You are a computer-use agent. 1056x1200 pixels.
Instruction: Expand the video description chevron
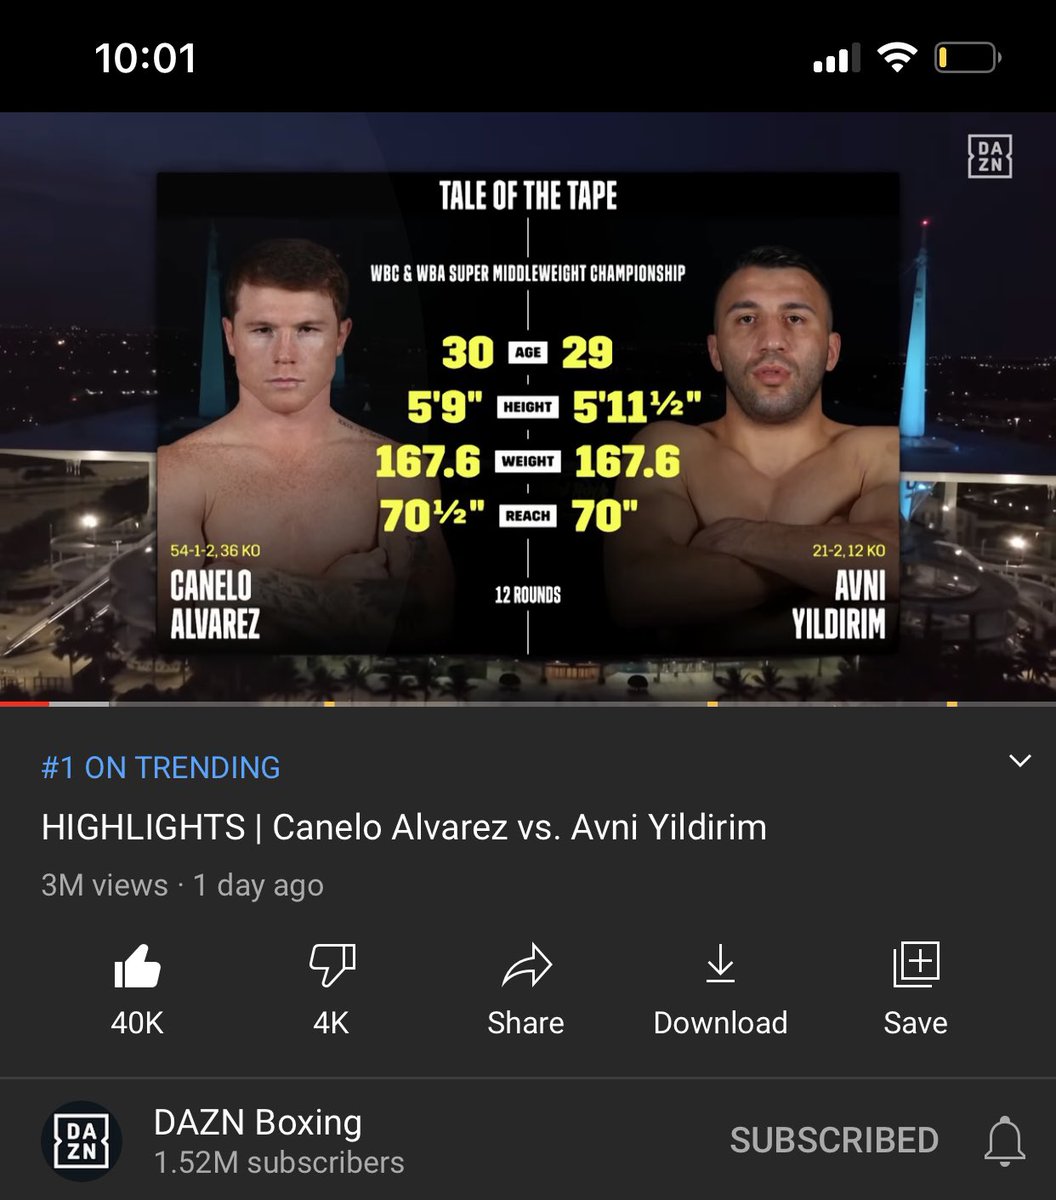tap(1019, 761)
